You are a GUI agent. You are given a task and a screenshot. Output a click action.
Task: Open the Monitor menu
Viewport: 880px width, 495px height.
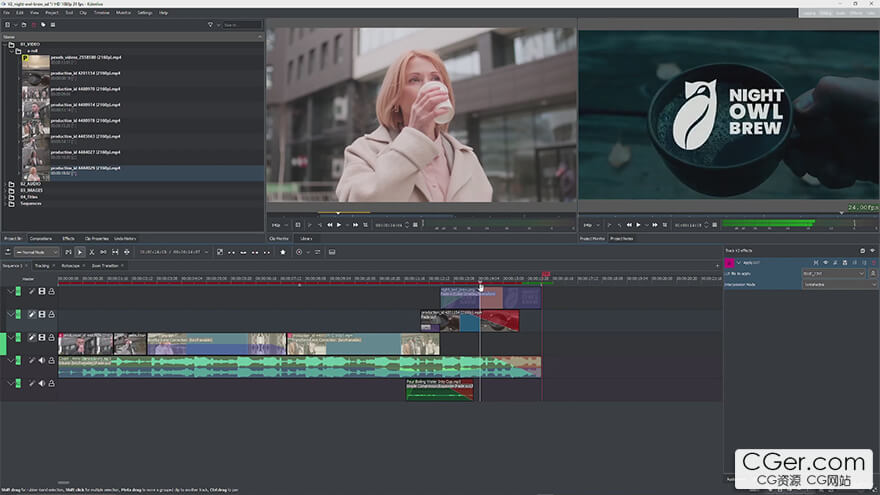click(123, 12)
